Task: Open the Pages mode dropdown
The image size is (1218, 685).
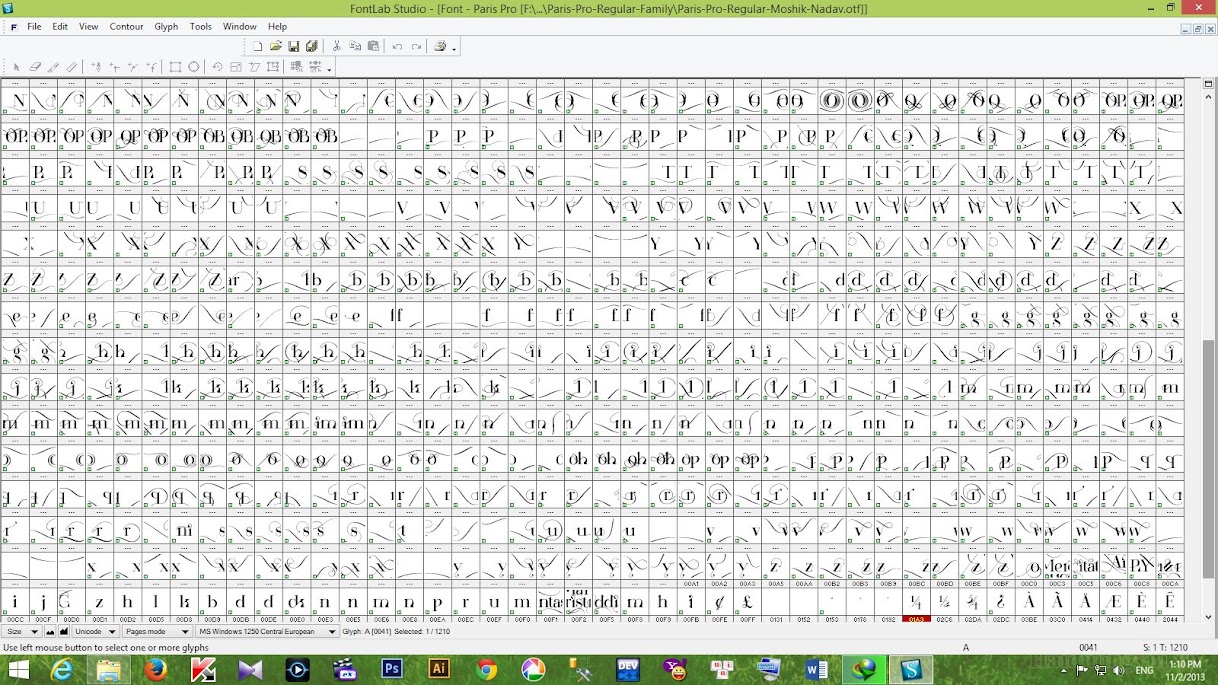Action: pos(156,632)
